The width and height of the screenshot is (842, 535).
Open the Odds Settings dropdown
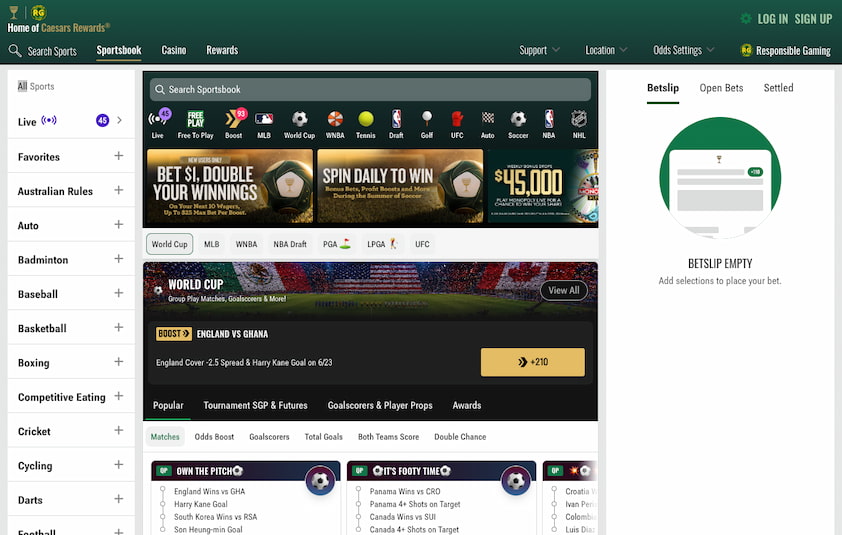684,50
